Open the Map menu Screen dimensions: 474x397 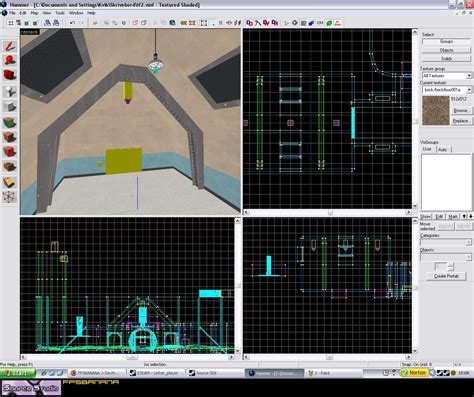tap(34, 13)
